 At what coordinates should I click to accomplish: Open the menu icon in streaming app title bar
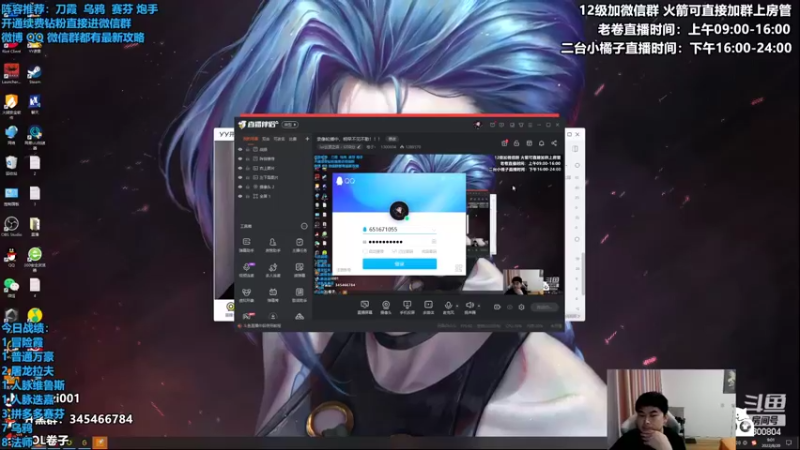pyautogui.click(x=530, y=124)
